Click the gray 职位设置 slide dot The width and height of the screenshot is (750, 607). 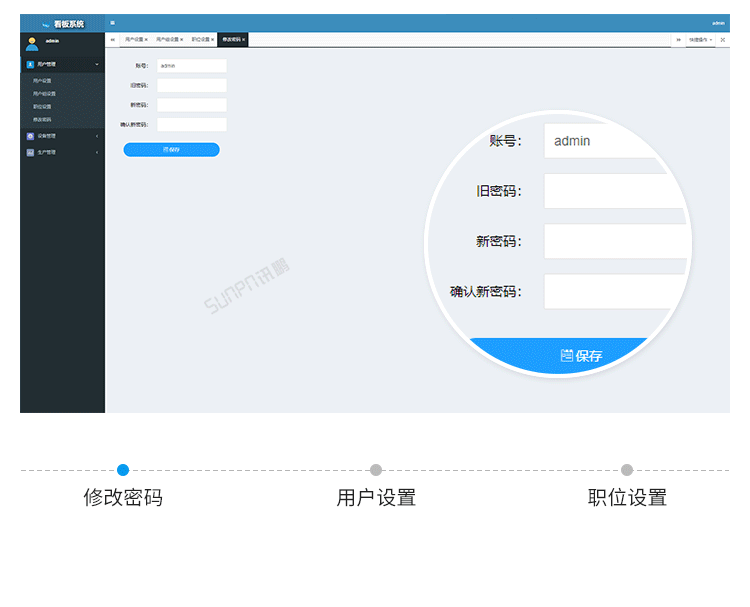pyautogui.click(x=627, y=470)
